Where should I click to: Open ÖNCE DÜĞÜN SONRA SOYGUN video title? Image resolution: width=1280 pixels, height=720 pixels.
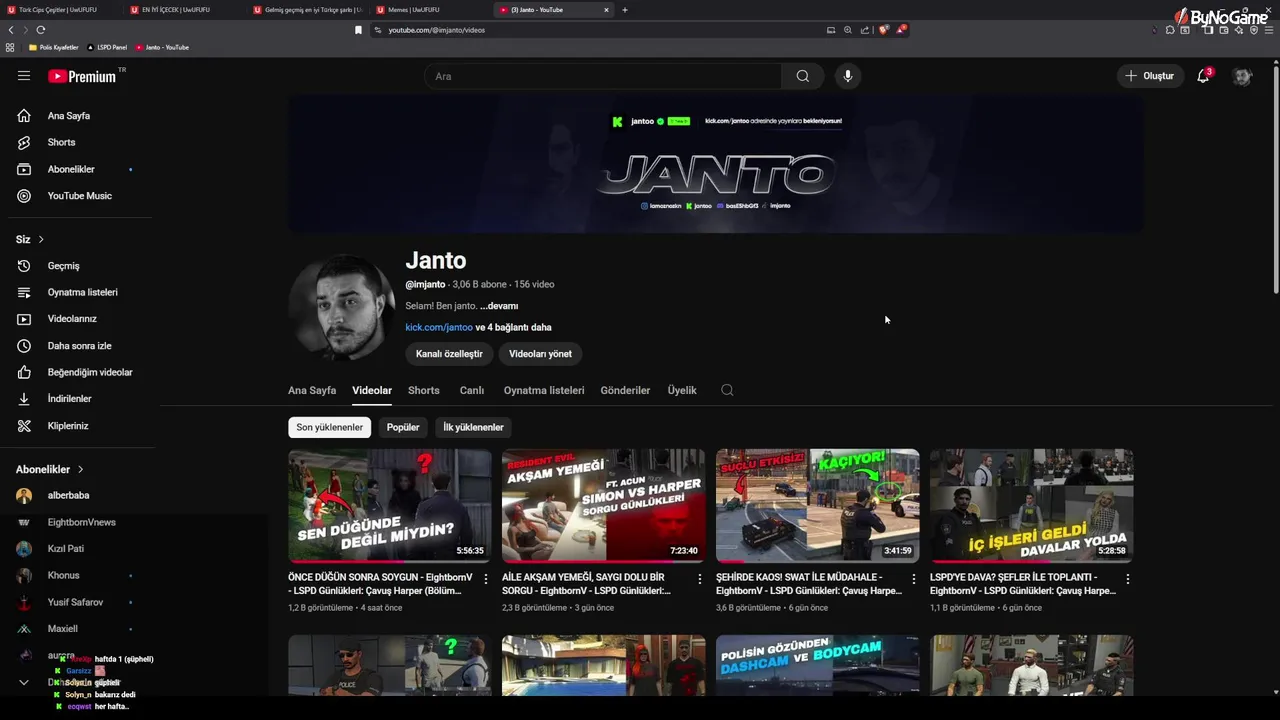(380, 584)
